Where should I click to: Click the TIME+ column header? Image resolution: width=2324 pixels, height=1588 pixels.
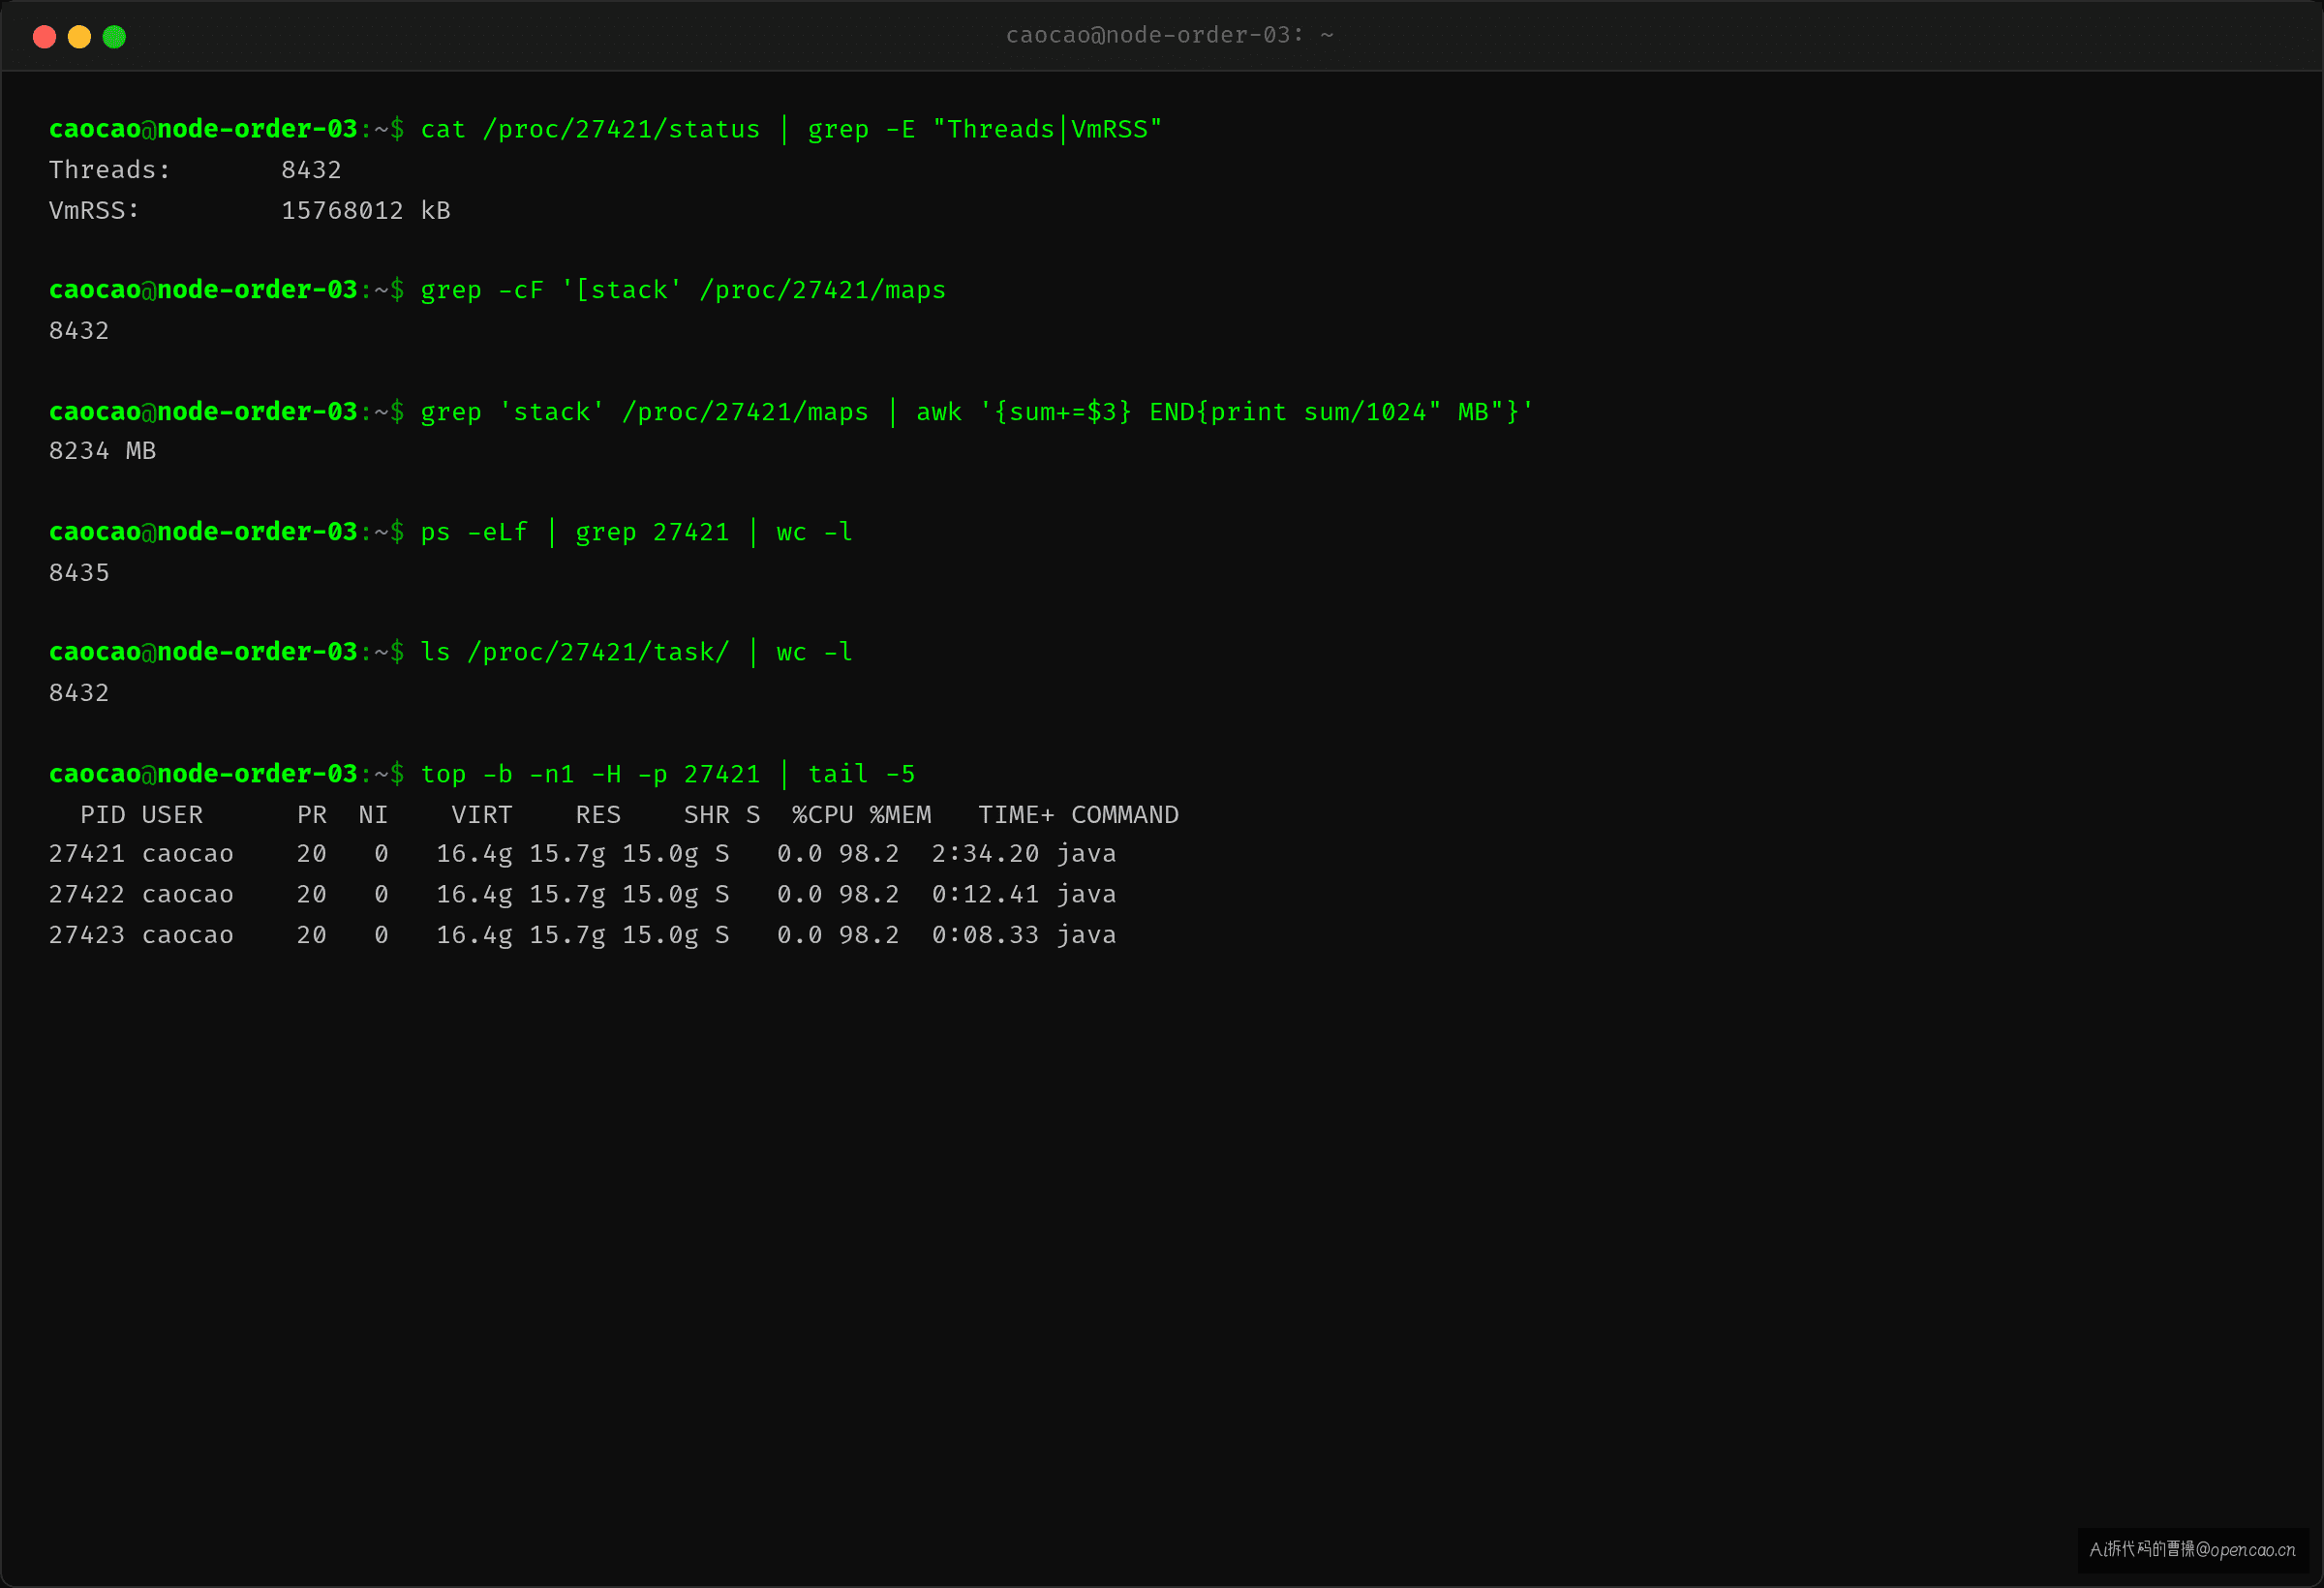1016,815
